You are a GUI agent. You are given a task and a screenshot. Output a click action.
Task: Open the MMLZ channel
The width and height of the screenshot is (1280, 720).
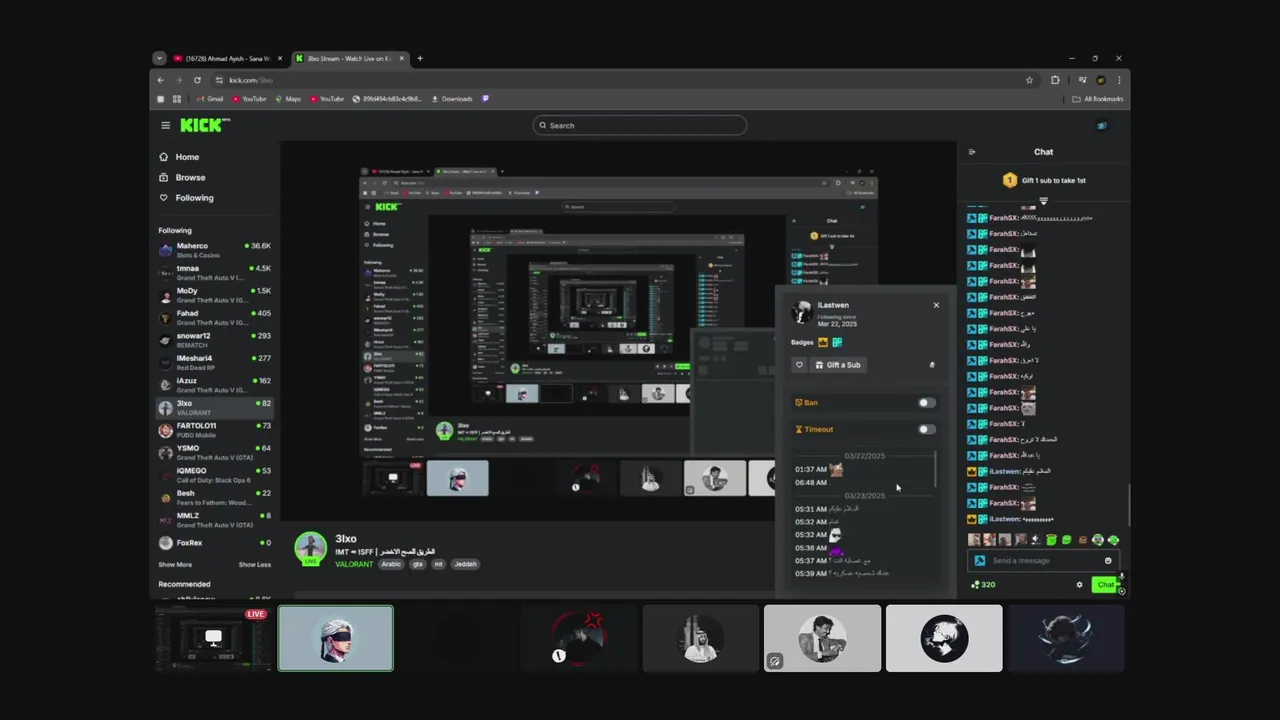[214, 520]
